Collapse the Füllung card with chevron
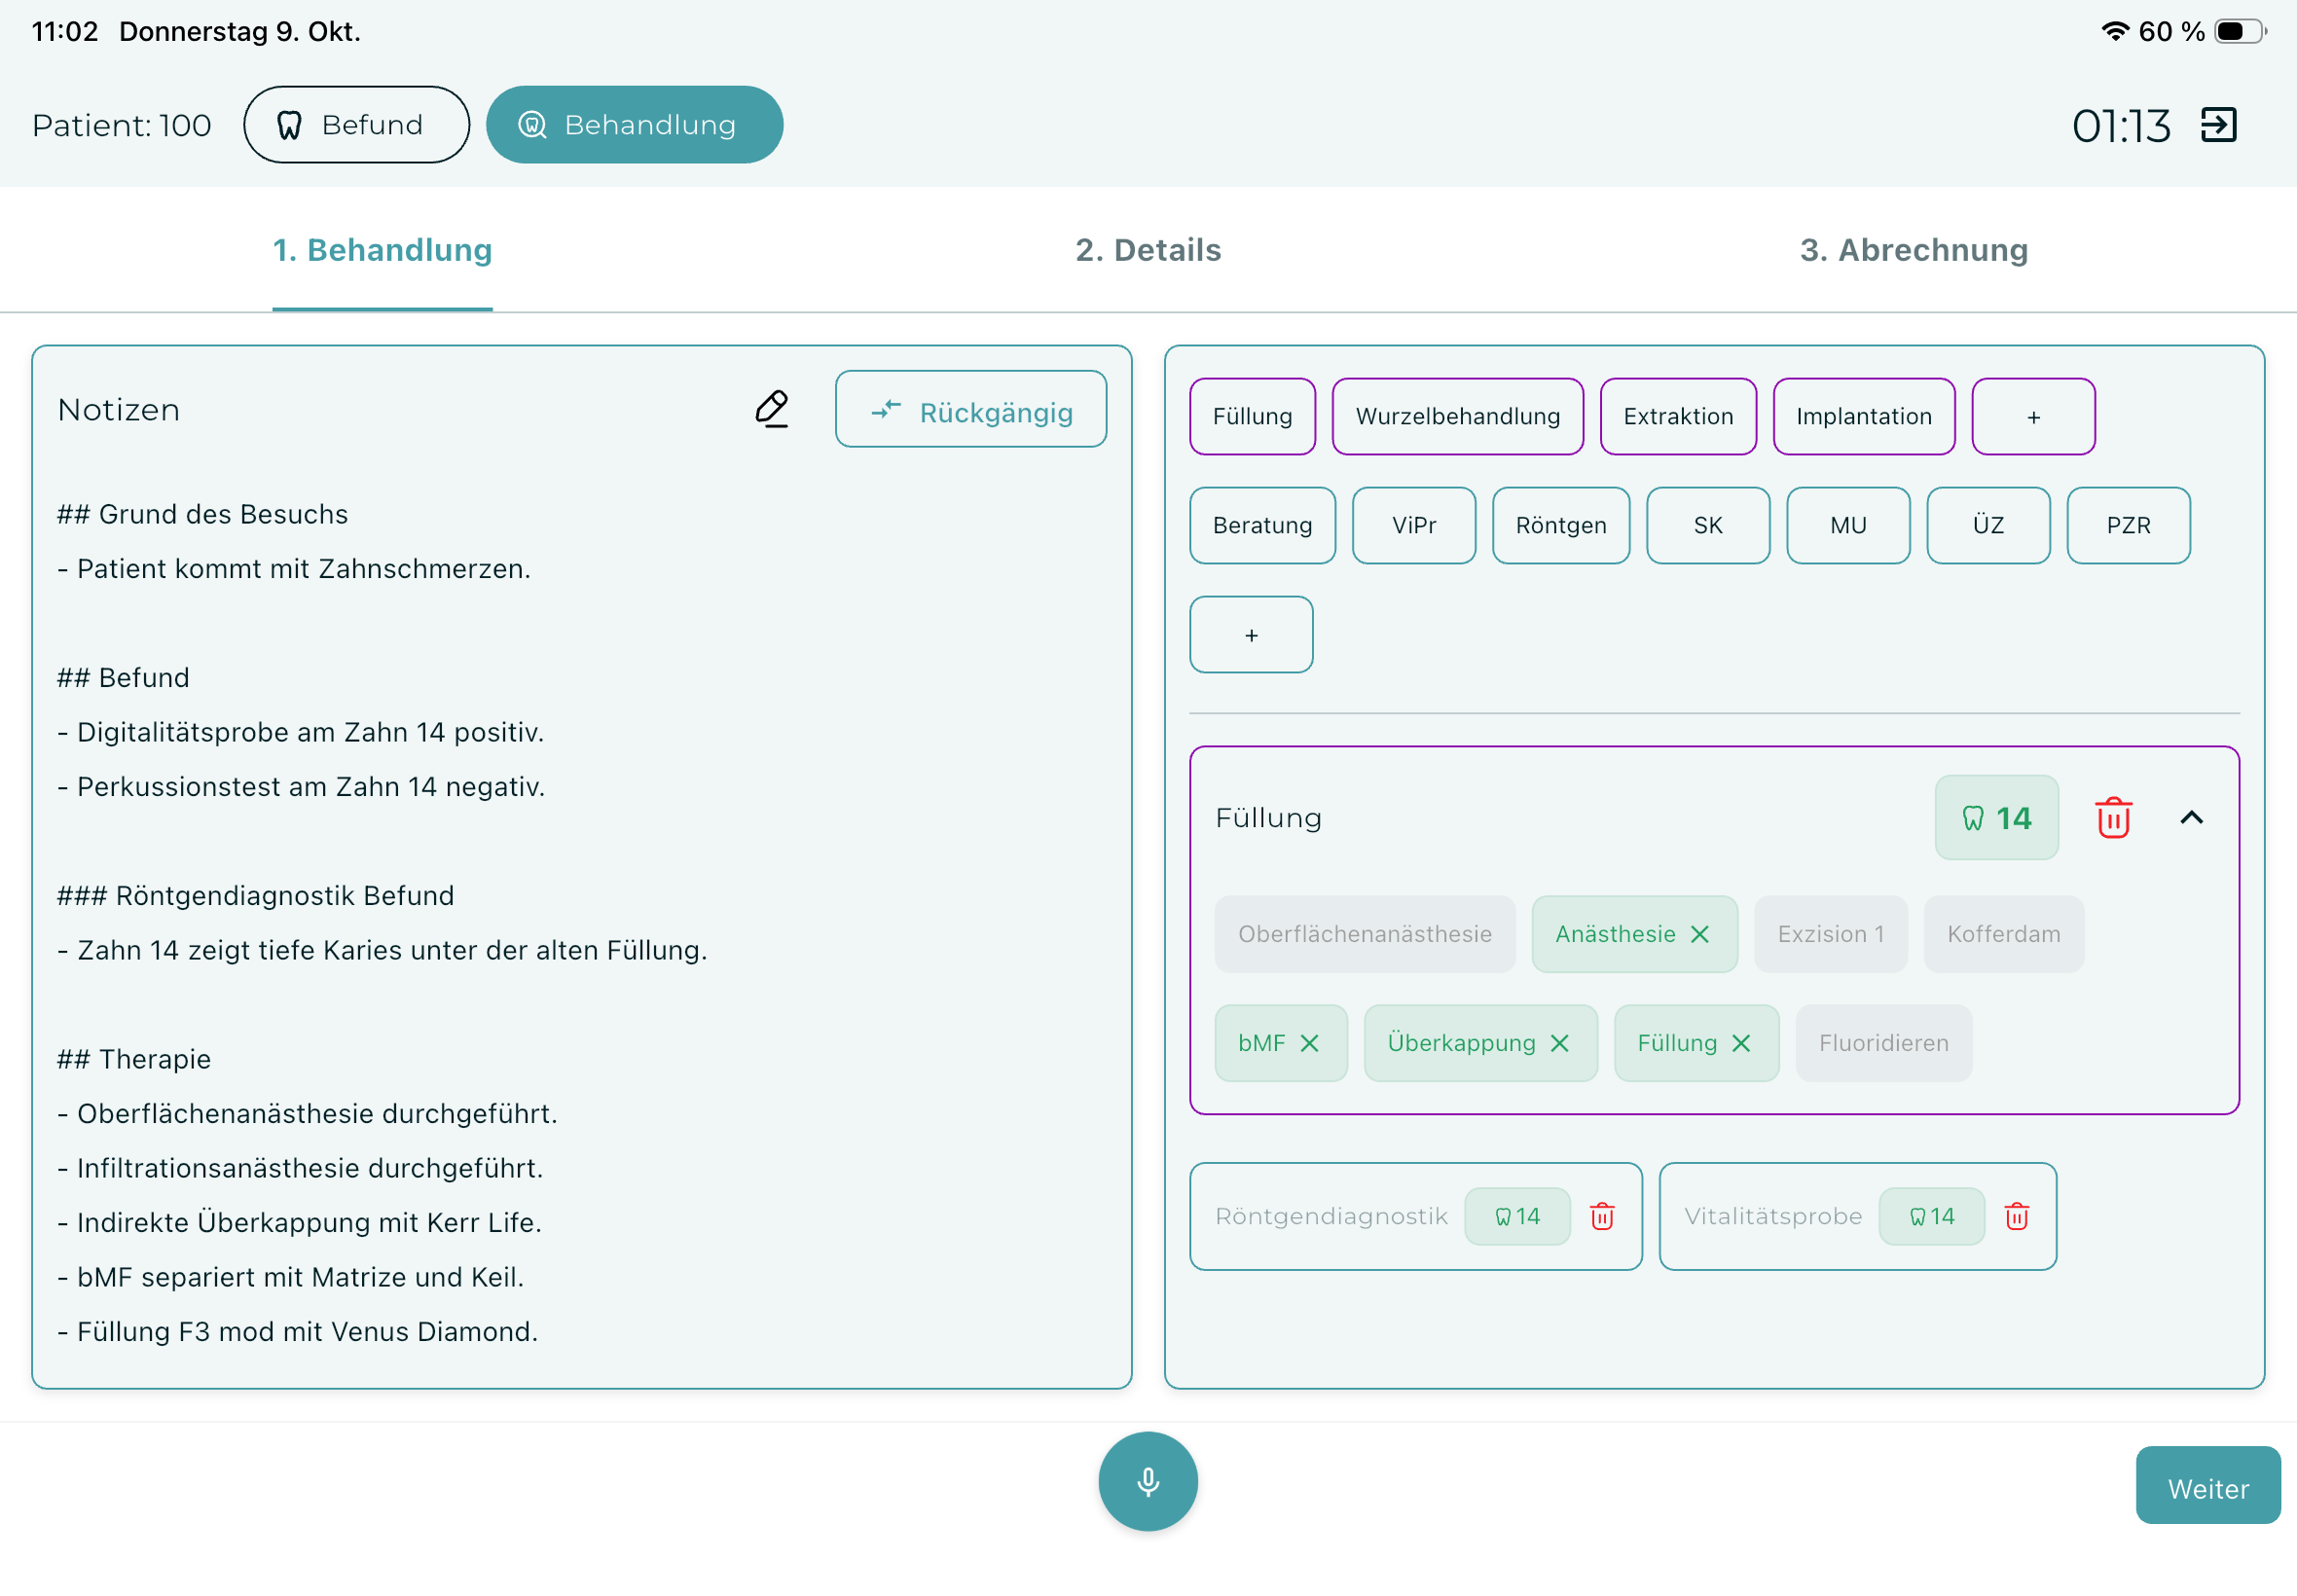 [2190, 818]
